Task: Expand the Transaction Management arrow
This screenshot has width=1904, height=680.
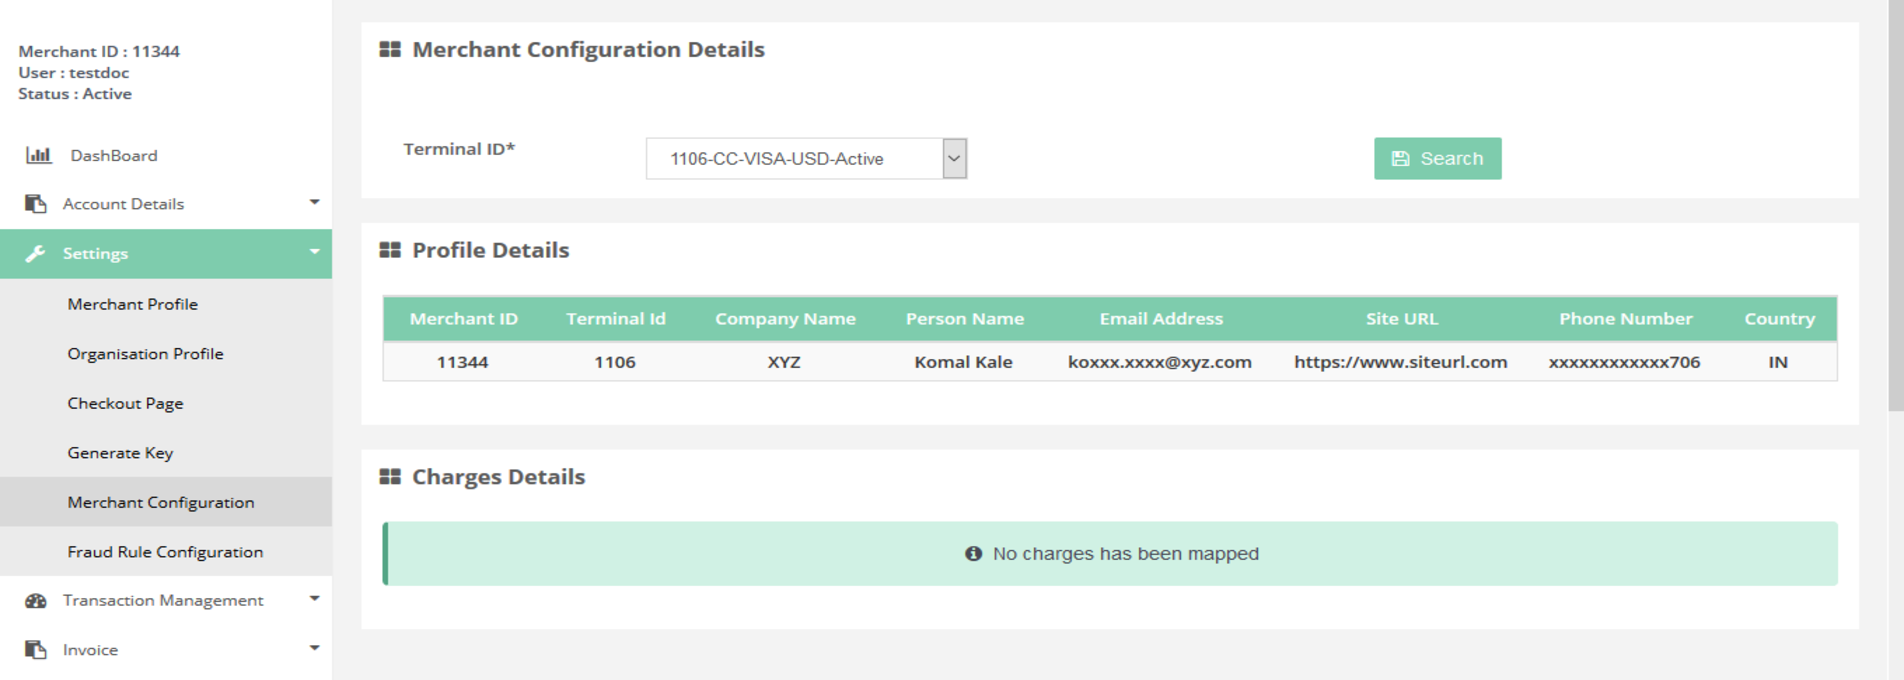Action: click(314, 600)
